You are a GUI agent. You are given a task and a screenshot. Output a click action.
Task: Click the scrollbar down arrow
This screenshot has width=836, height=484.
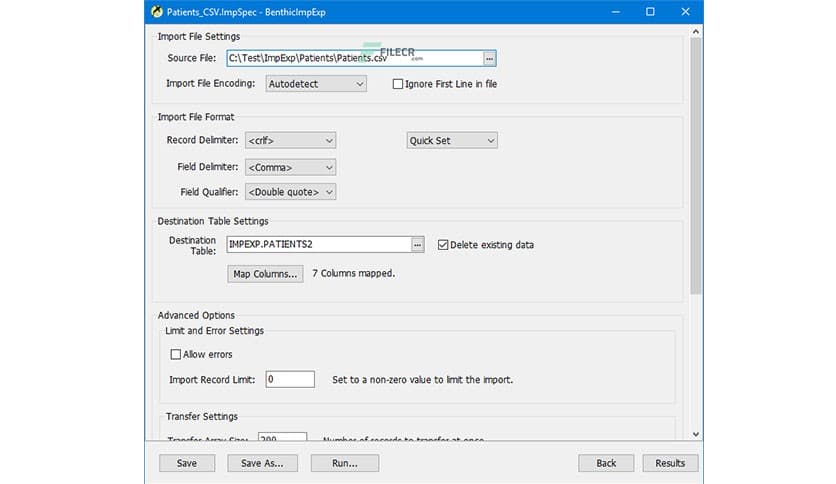point(696,434)
